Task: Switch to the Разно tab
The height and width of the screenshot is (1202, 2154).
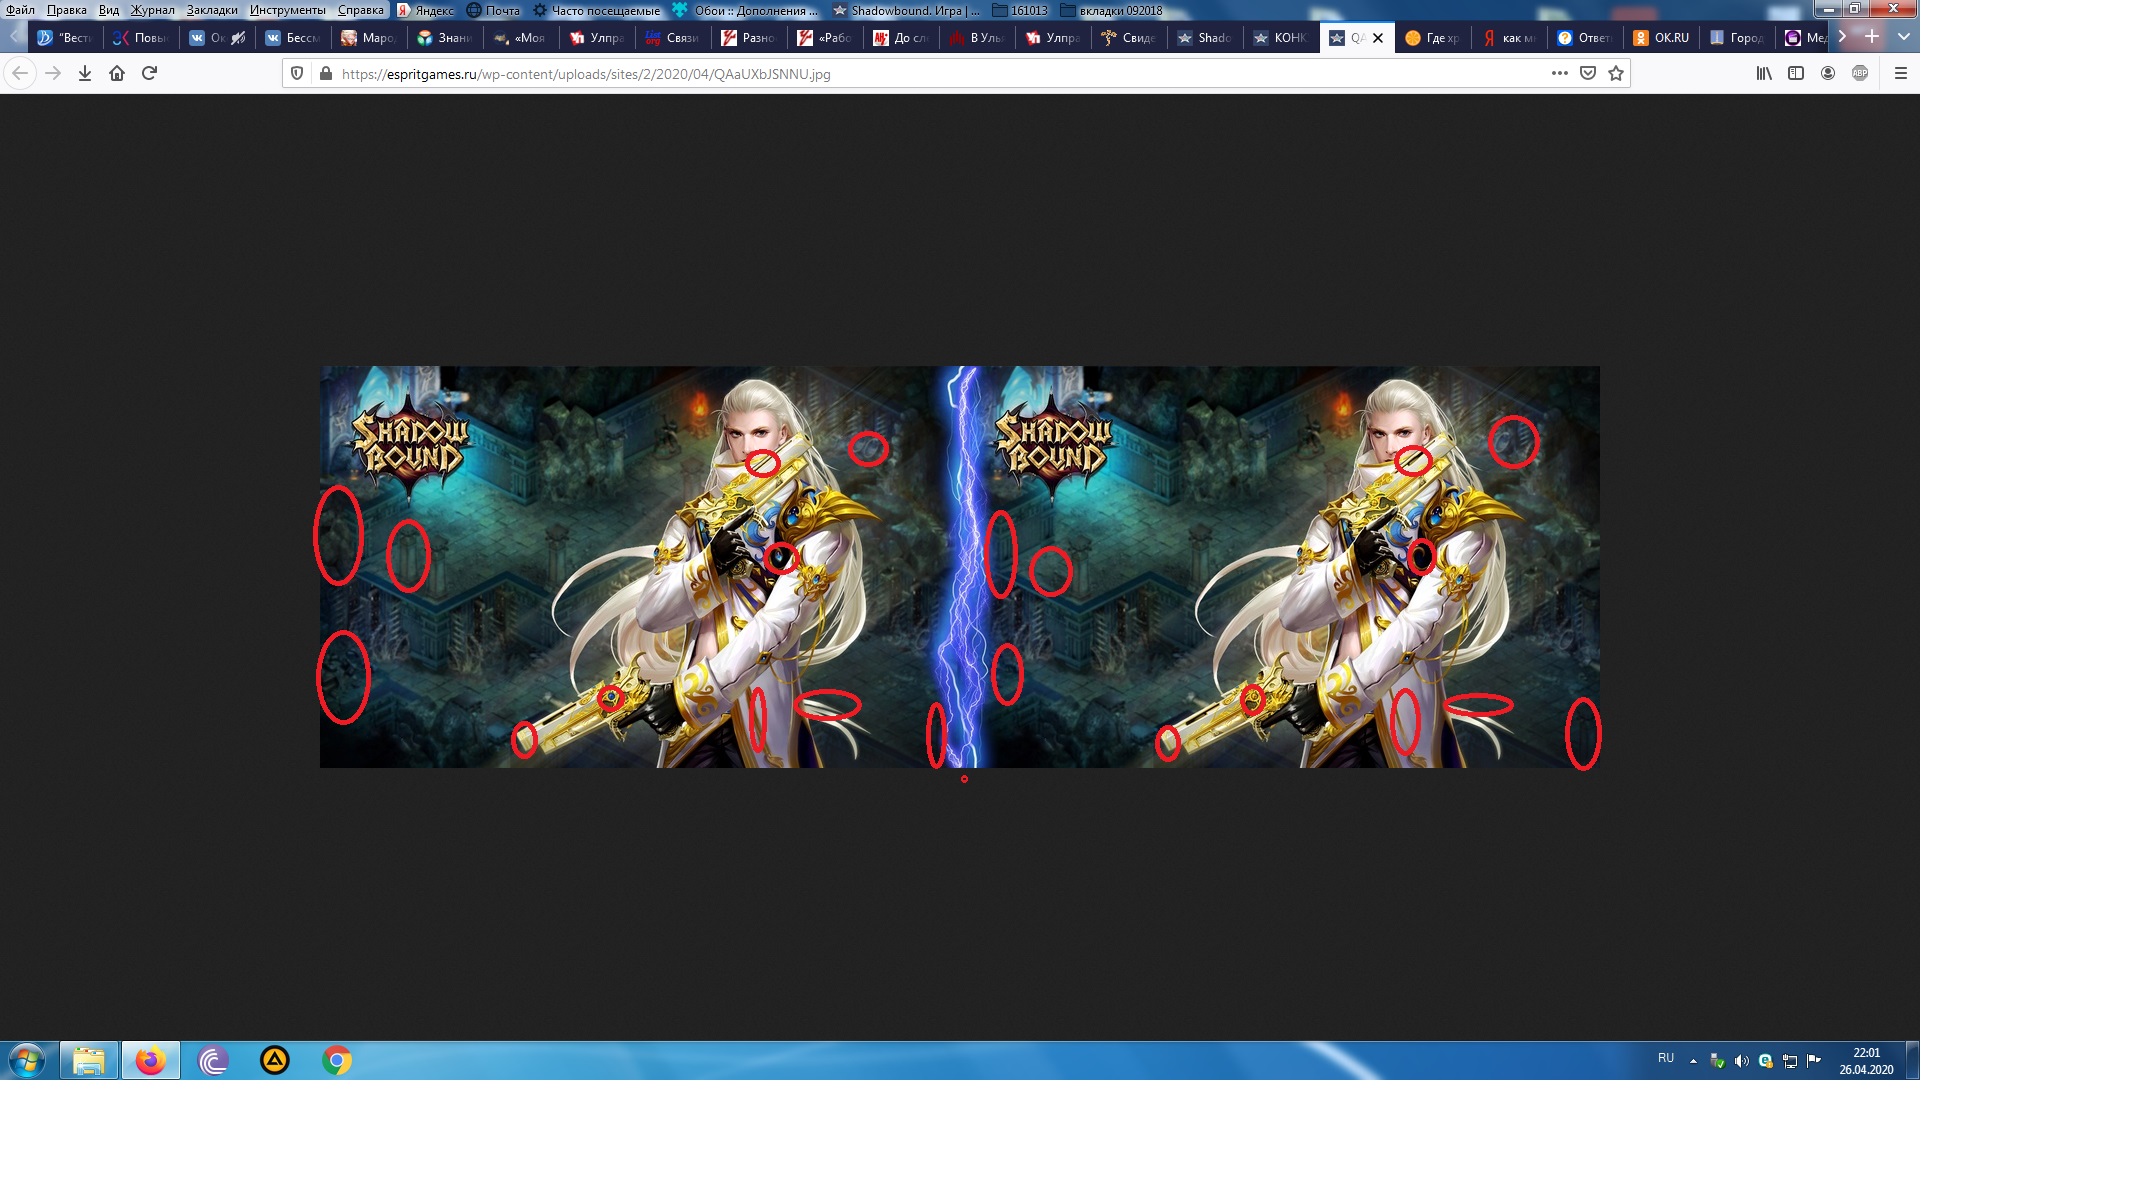Action: point(749,38)
